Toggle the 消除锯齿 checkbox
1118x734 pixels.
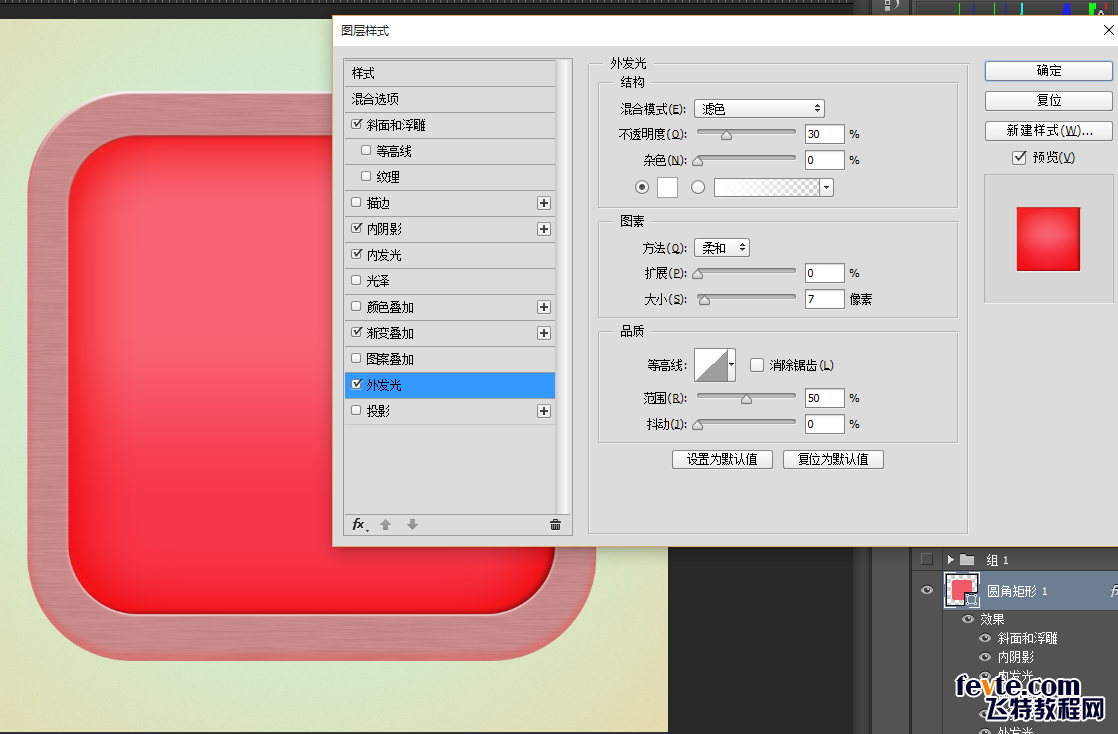tap(757, 365)
